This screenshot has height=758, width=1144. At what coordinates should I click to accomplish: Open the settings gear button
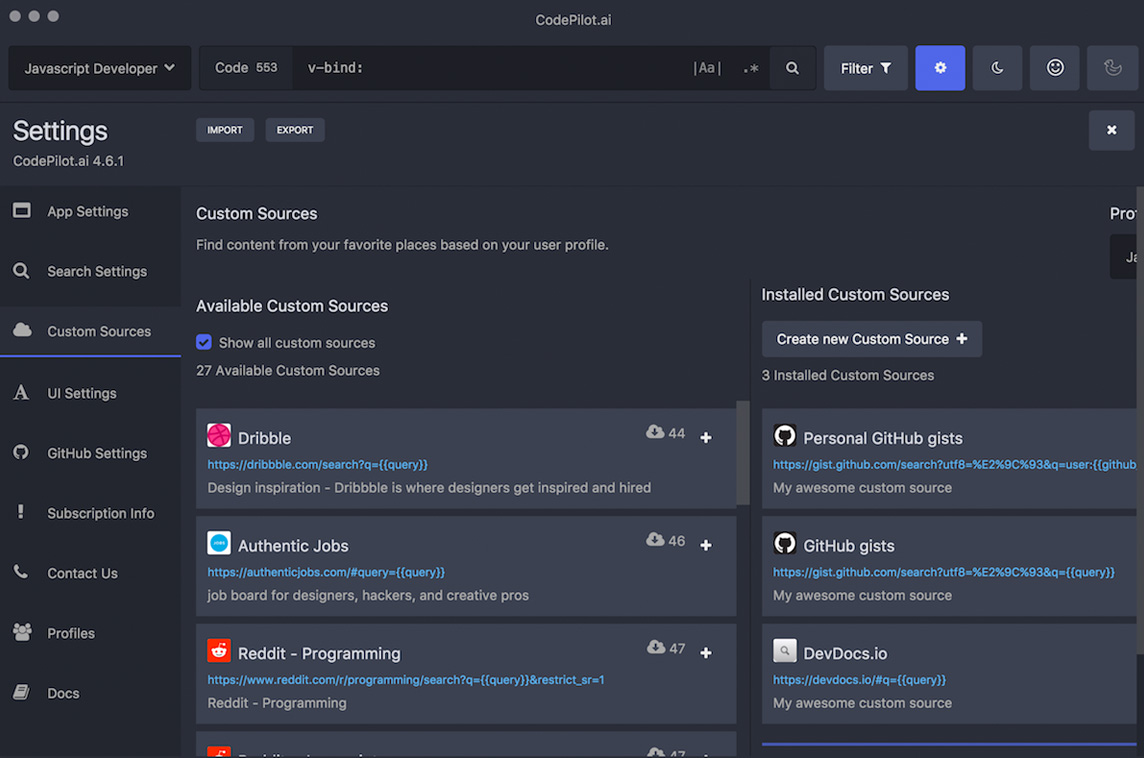coord(940,68)
